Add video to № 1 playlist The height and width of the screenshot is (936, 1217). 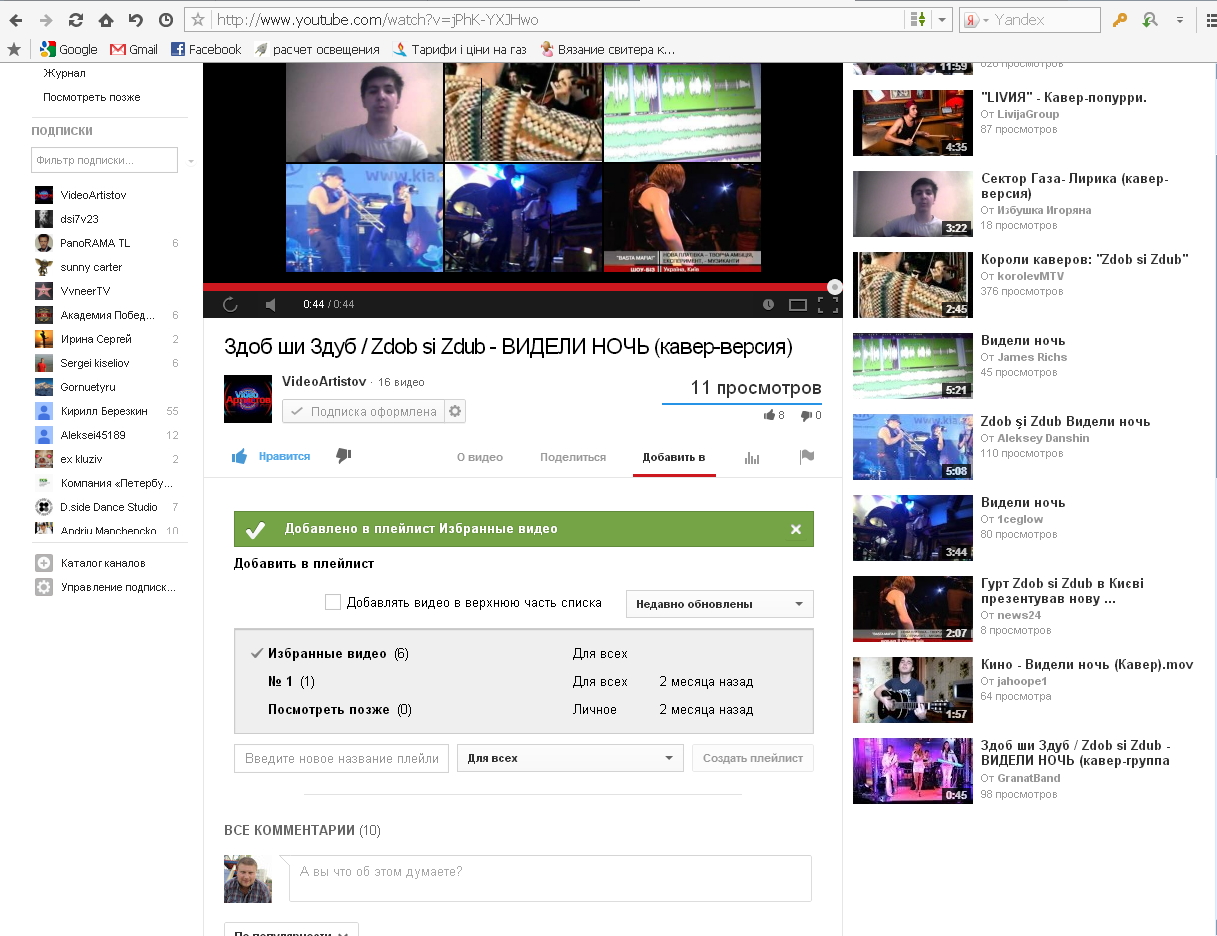coord(524,682)
